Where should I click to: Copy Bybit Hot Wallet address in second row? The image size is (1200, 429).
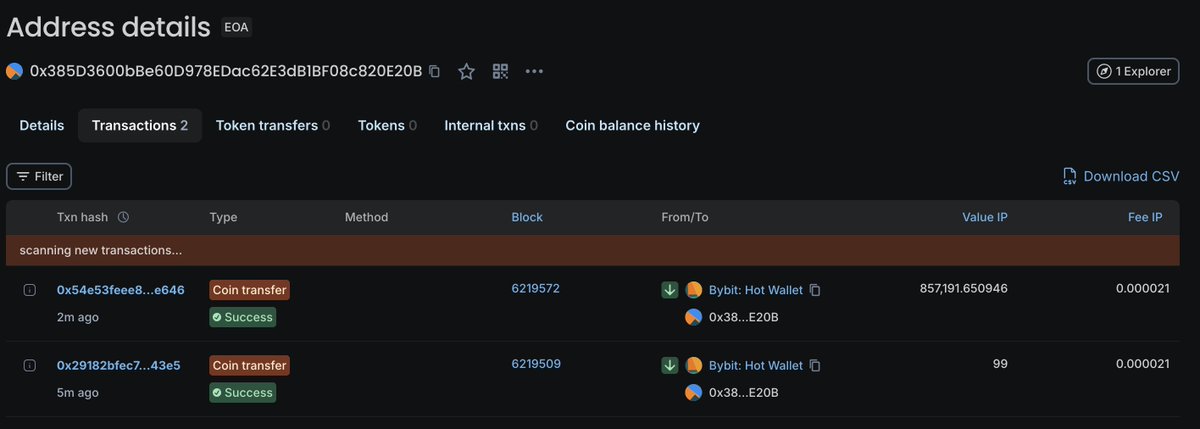[x=815, y=366]
